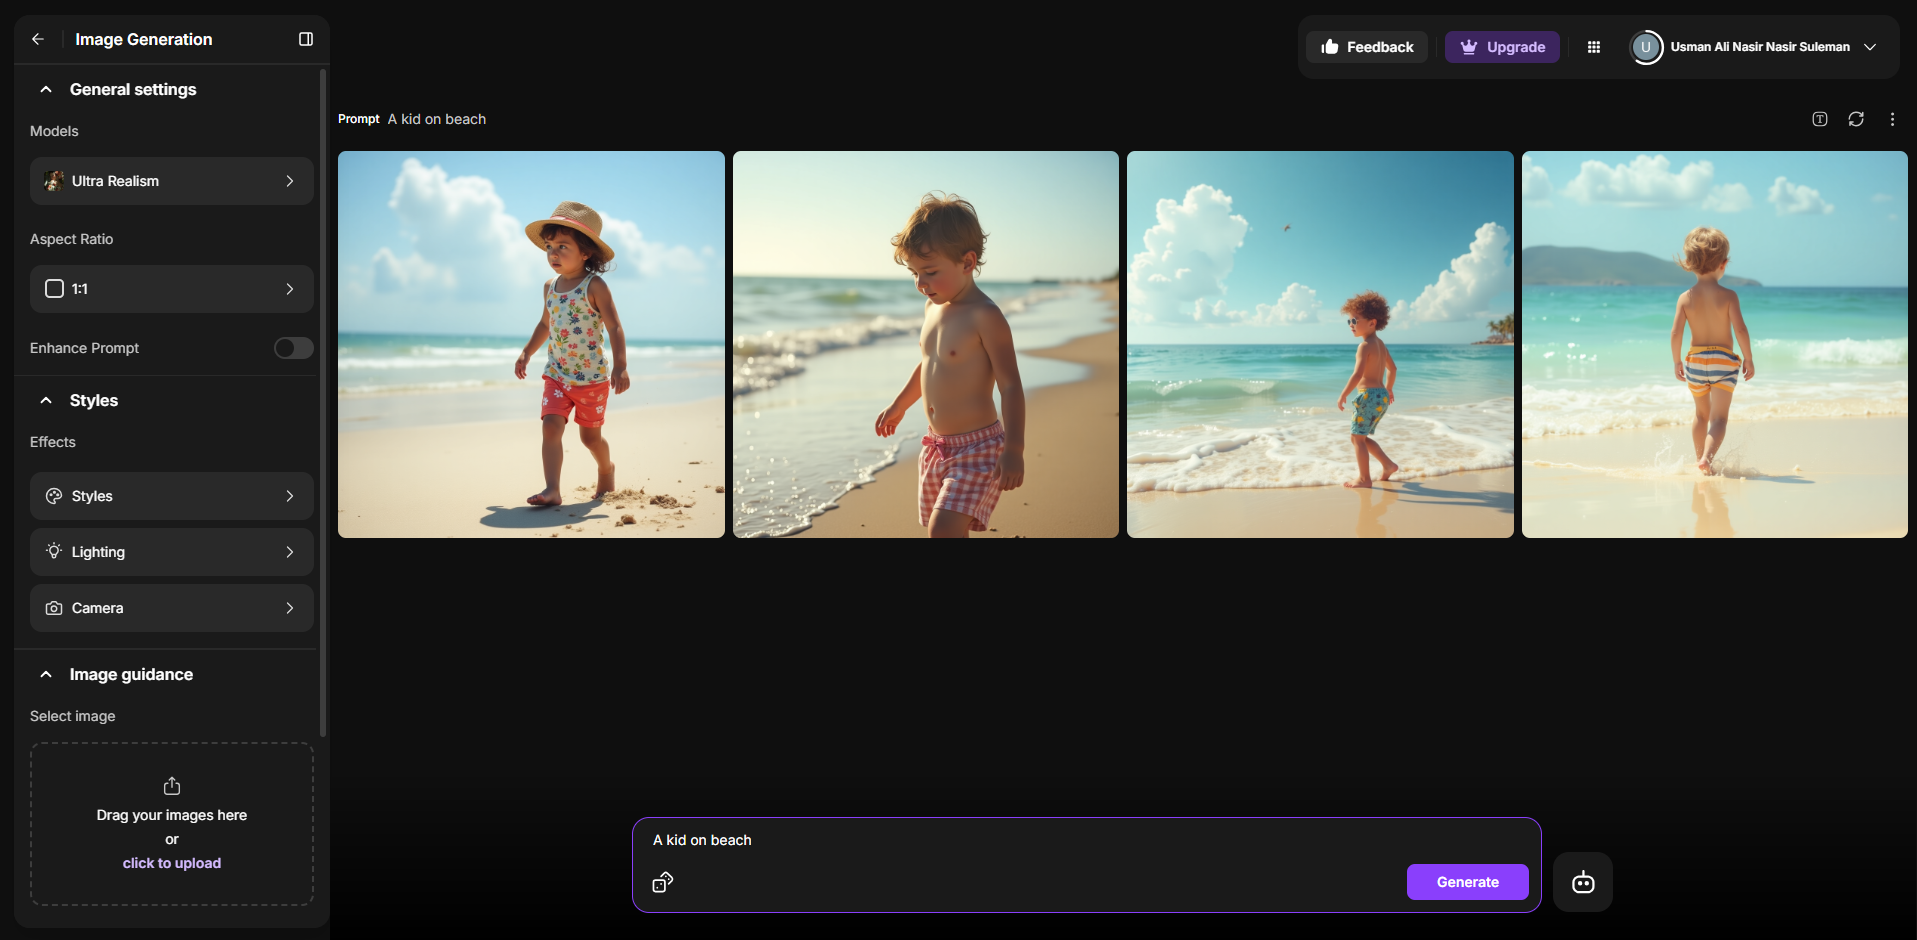The width and height of the screenshot is (1917, 940).
Task: Collapse the sidebar panel icon
Action: (x=306, y=39)
